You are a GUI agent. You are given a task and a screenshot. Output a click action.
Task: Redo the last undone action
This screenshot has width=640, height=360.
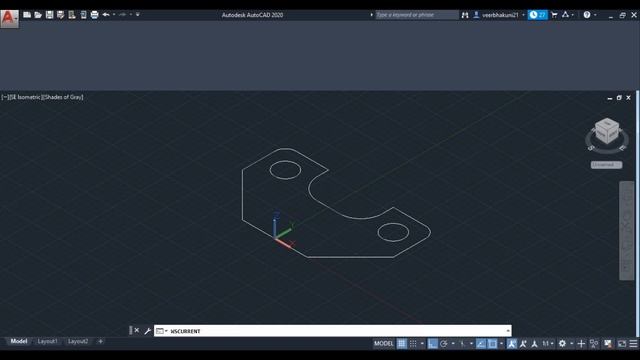(x=122, y=15)
